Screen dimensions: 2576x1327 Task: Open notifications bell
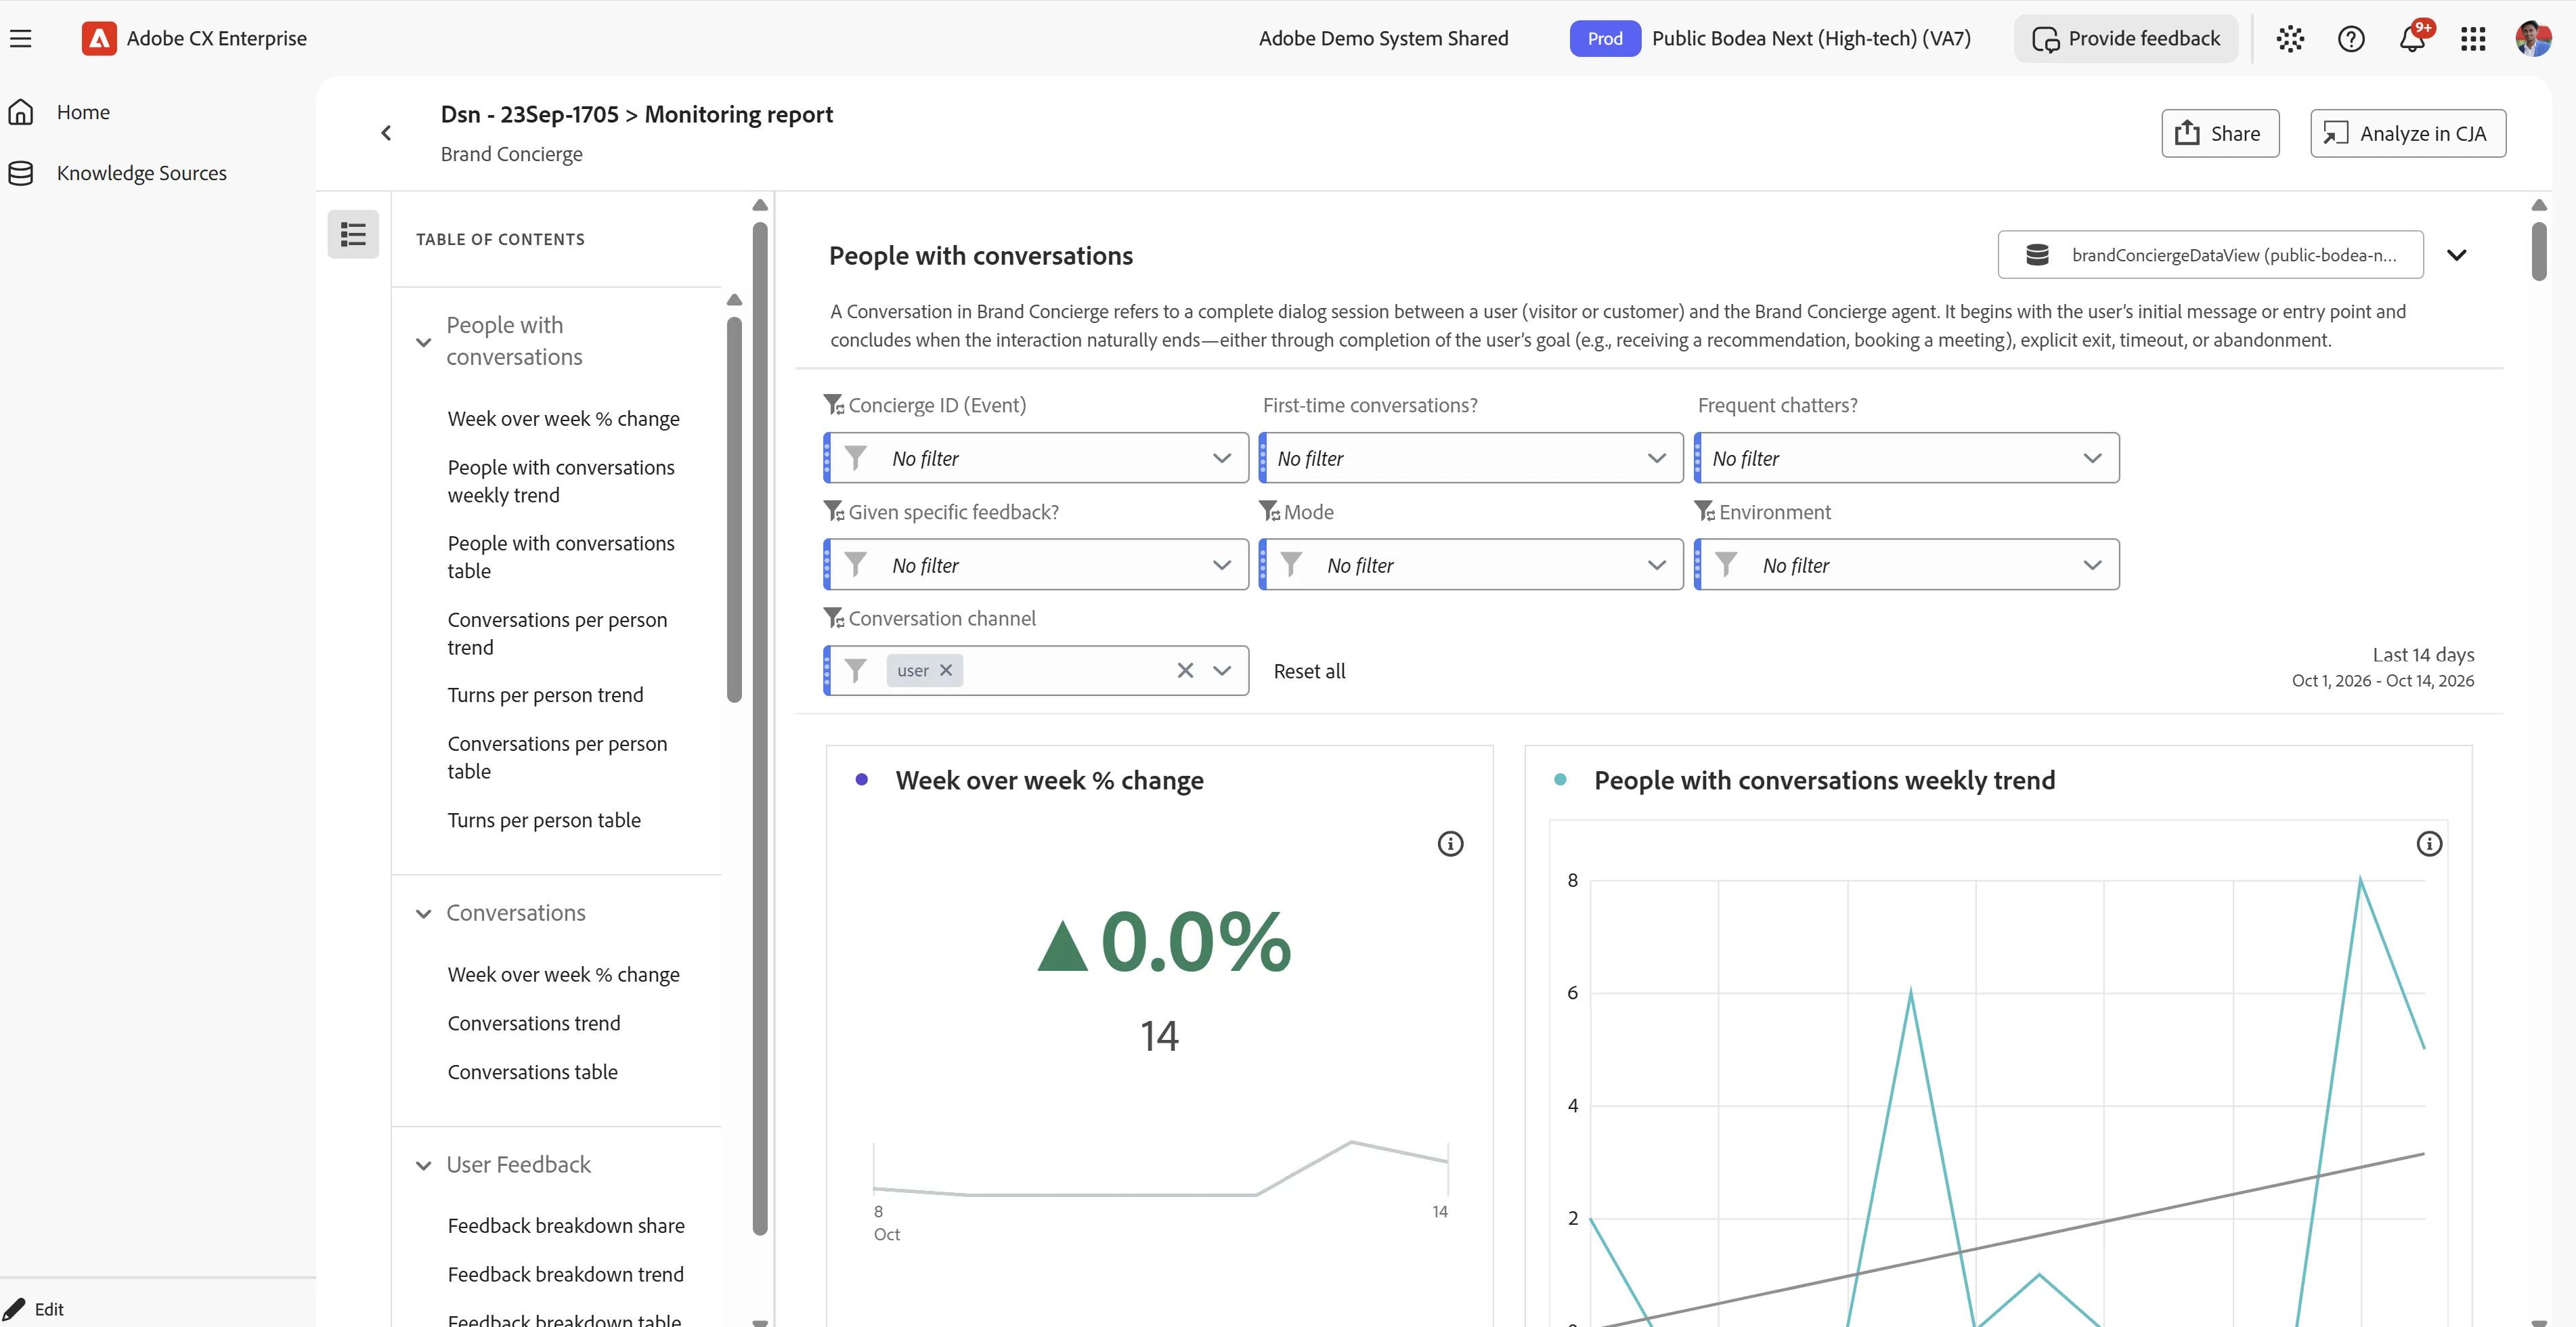(2412, 38)
